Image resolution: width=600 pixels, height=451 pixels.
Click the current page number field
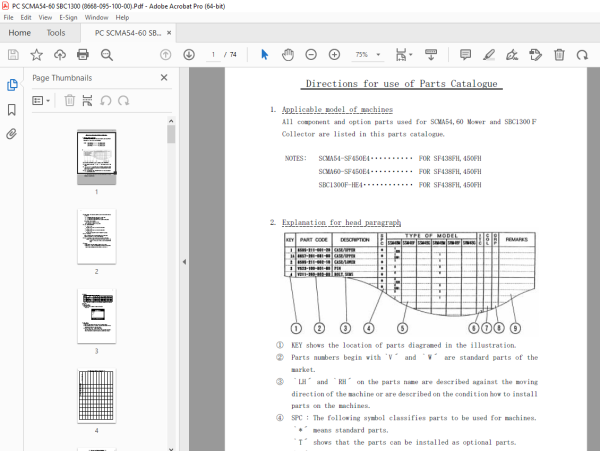(x=213, y=55)
